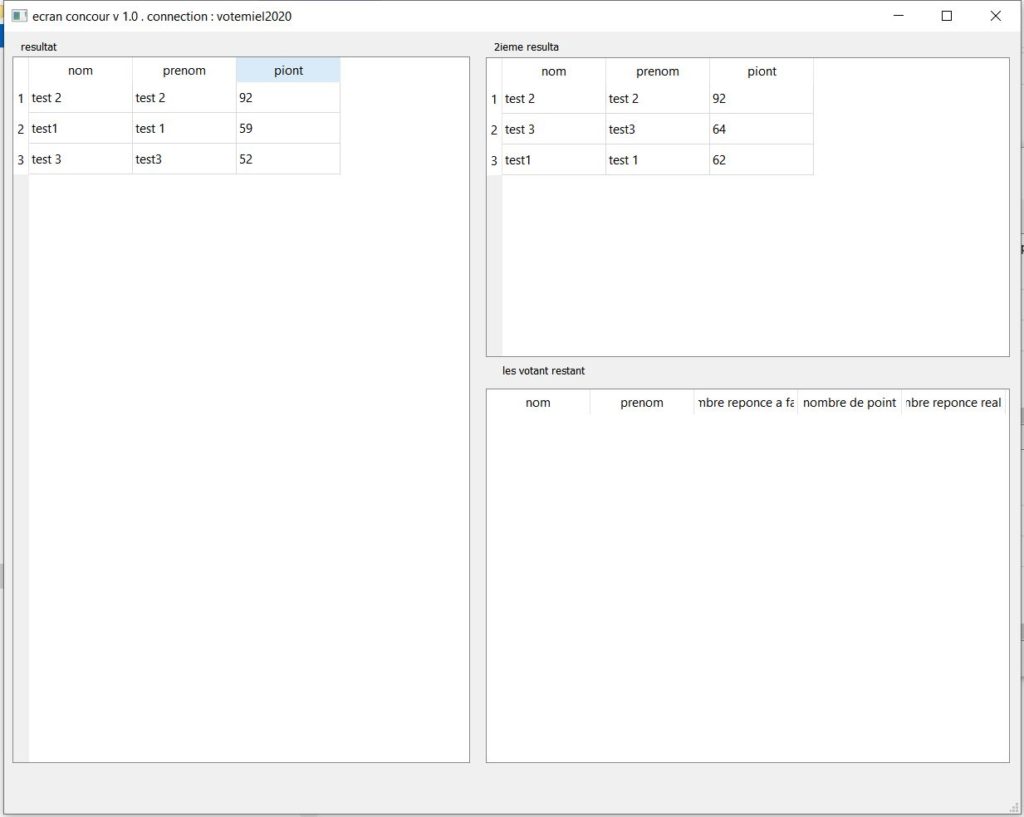Sort resultat table by piont column
1024x817 pixels.
click(x=288, y=71)
